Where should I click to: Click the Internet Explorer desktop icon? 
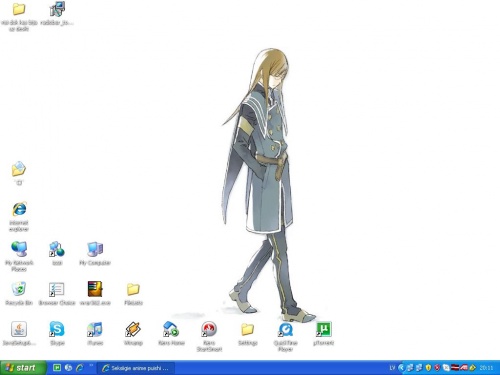[x=19, y=209]
